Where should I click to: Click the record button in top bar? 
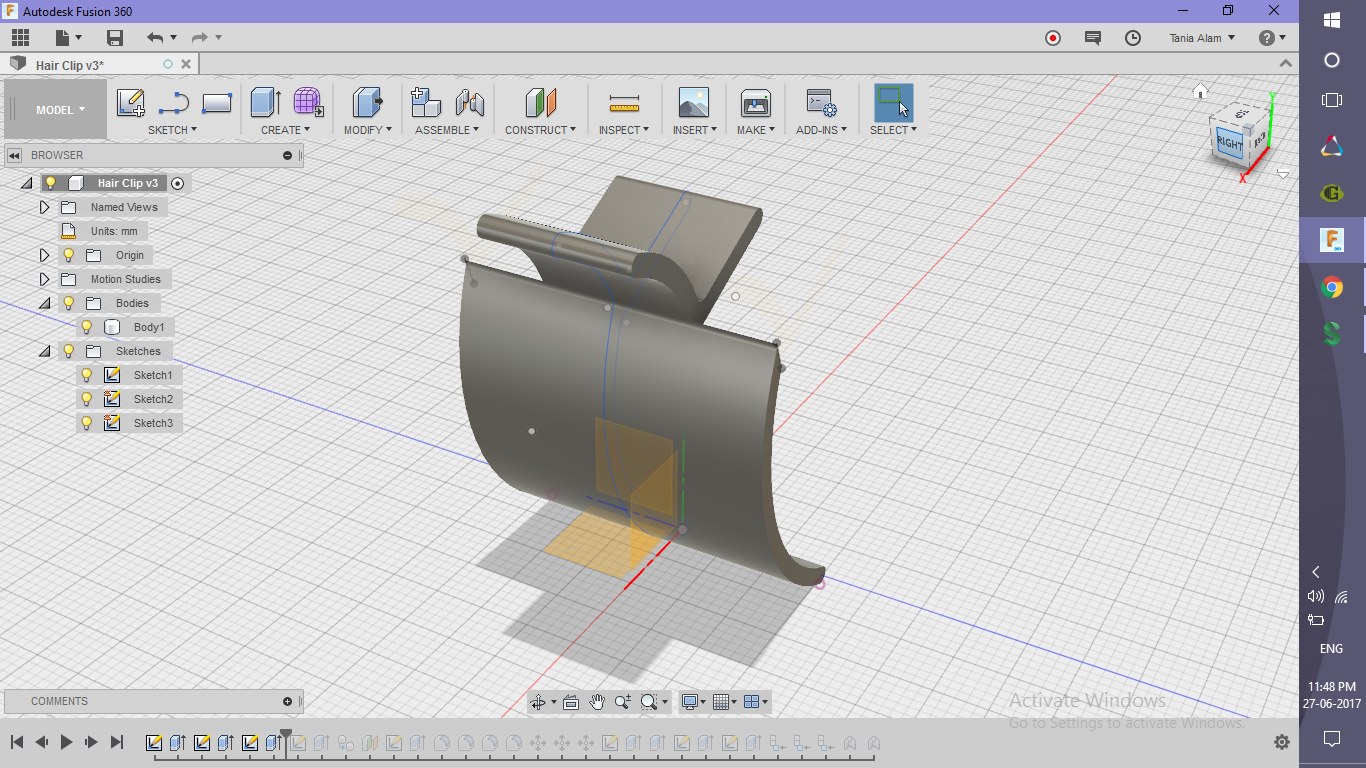(x=1053, y=38)
